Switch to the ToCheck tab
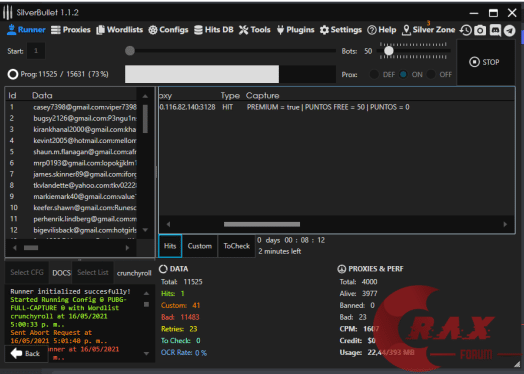The height and width of the screenshot is (374, 524). [237, 246]
